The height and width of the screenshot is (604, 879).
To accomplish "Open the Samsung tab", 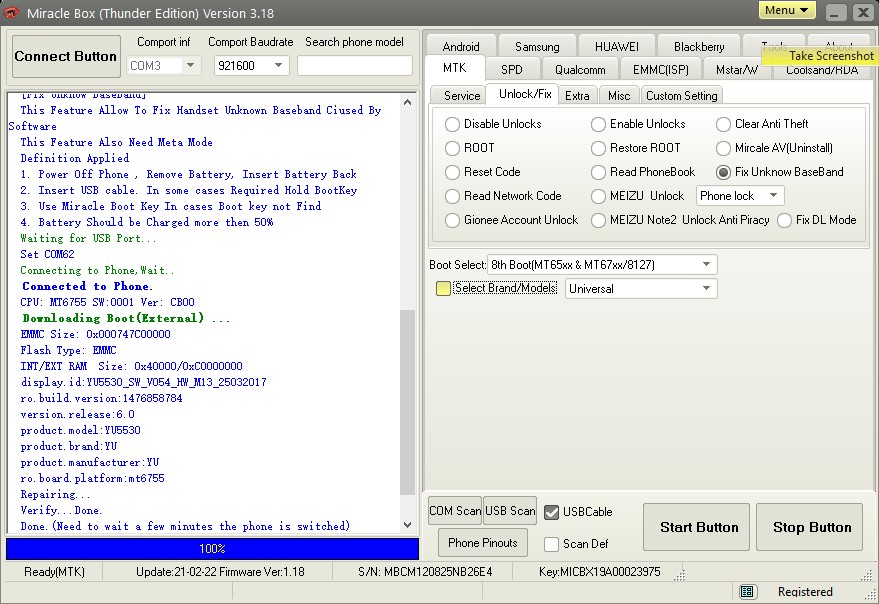I will 537,47.
